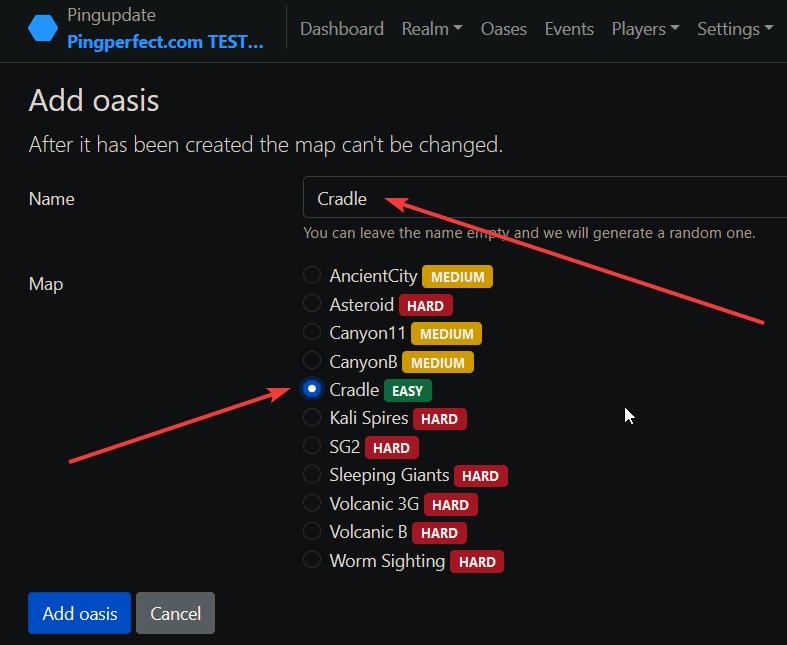Open the Settings dropdown menu
The image size is (787, 645).
pyautogui.click(x=734, y=29)
